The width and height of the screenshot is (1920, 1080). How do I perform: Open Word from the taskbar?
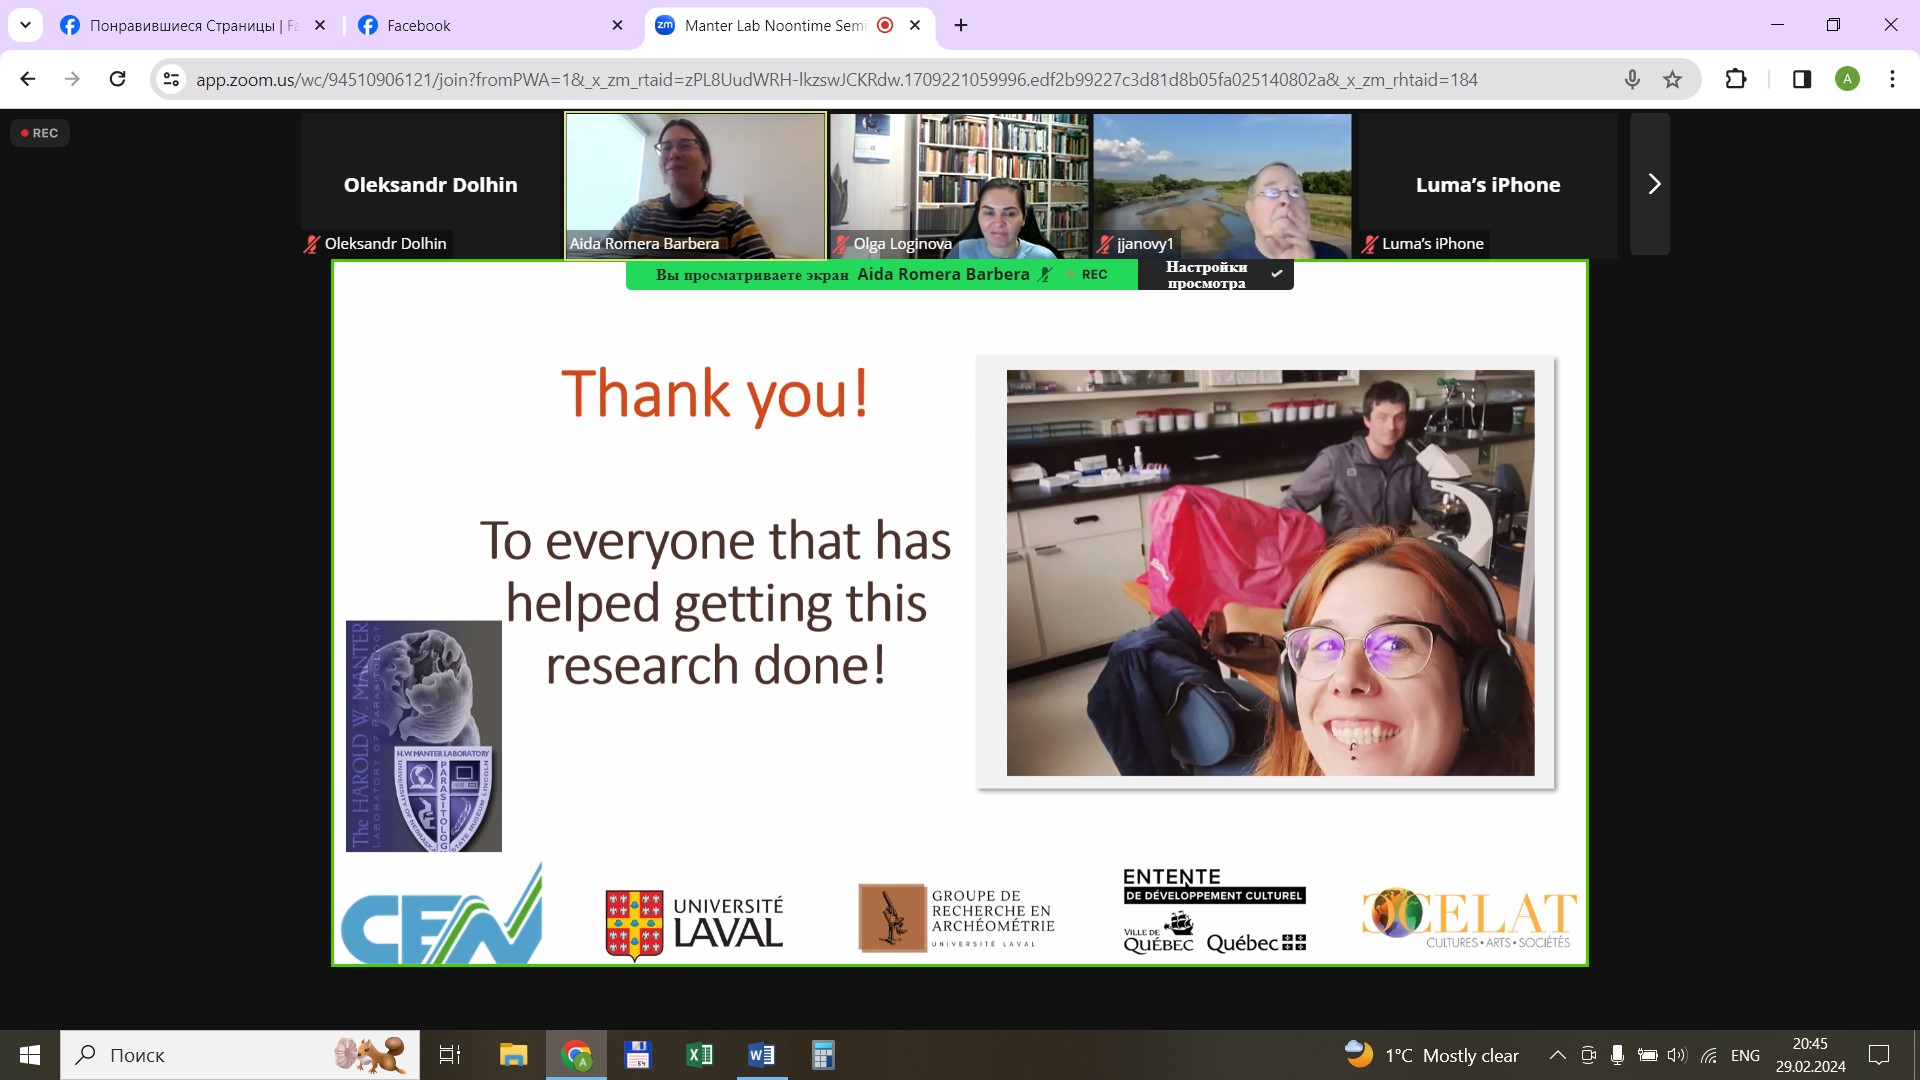(762, 1055)
